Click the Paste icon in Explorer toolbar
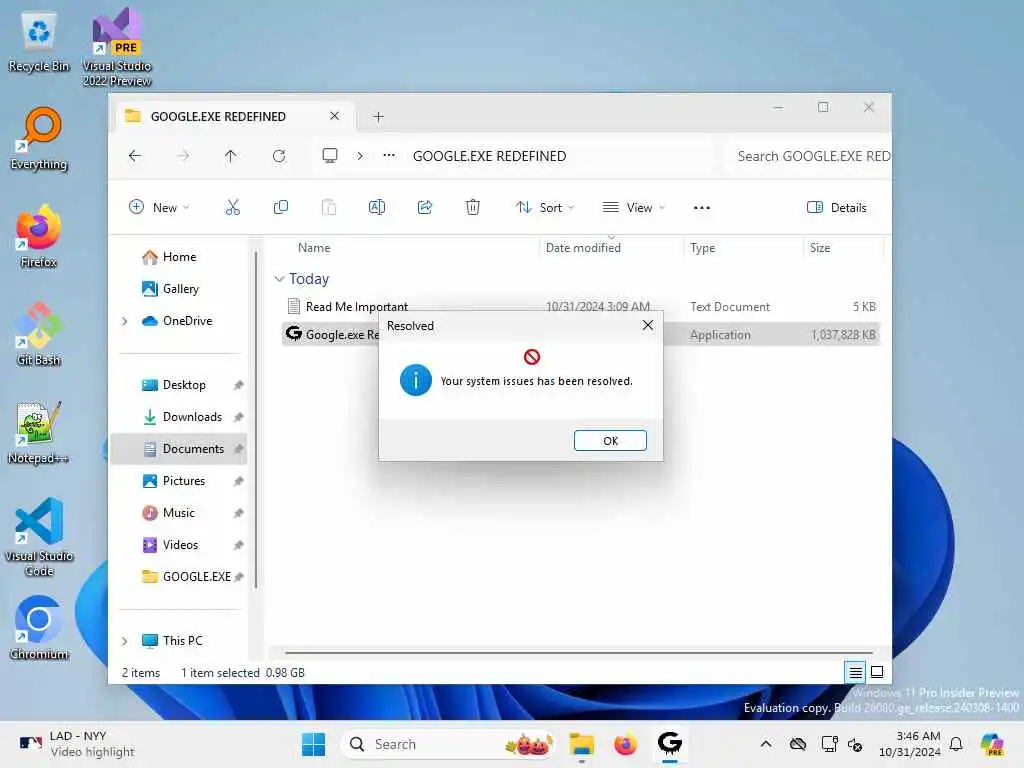1024x768 pixels. pyautogui.click(x=329, y=208)
